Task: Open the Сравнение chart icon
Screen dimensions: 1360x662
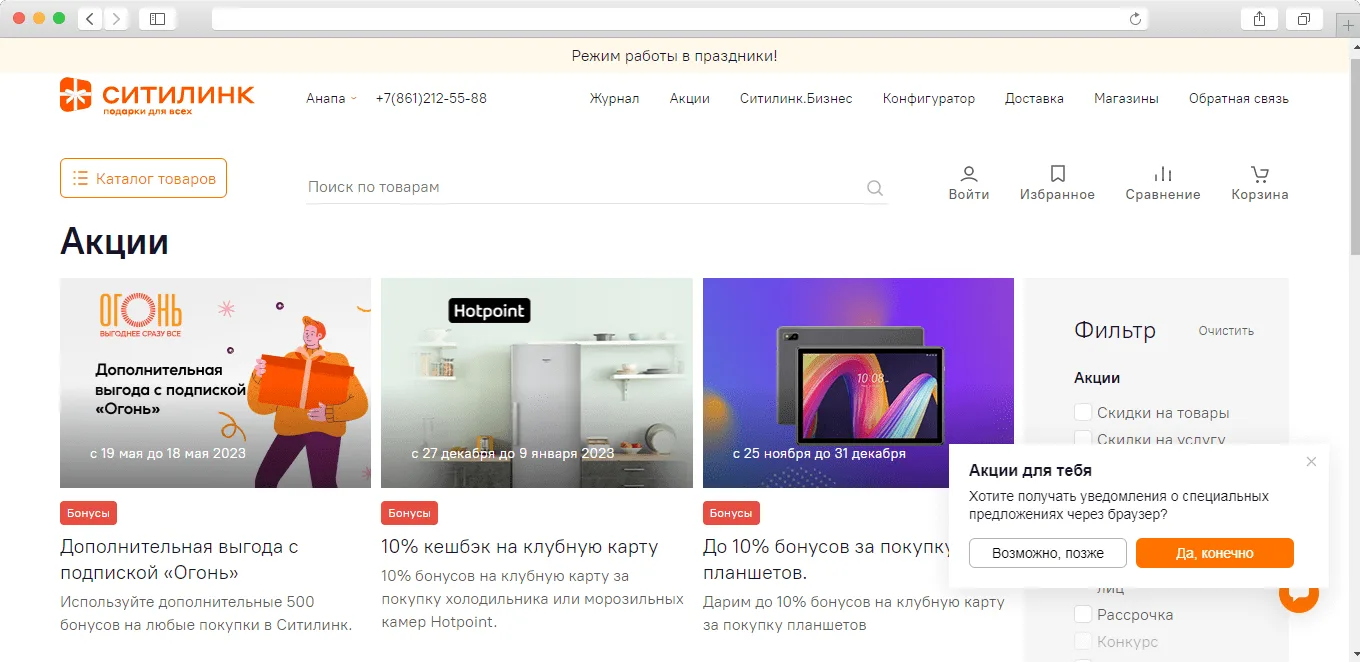Action: (x=1163, y=174)
